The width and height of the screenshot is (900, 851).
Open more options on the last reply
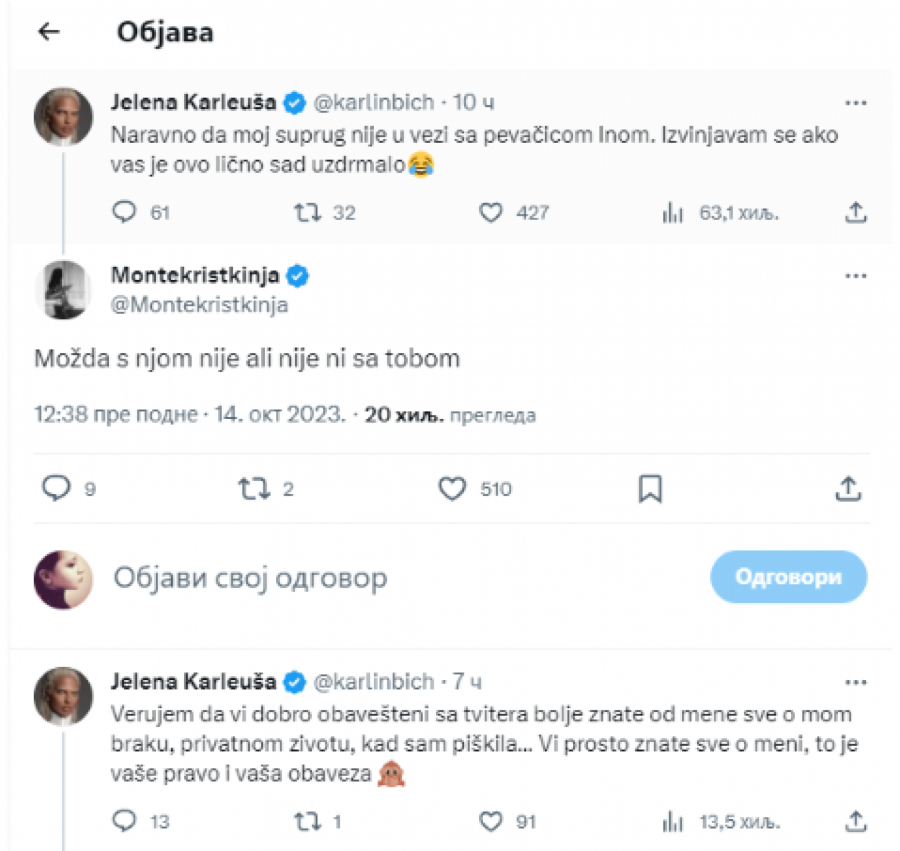(855, 682)
